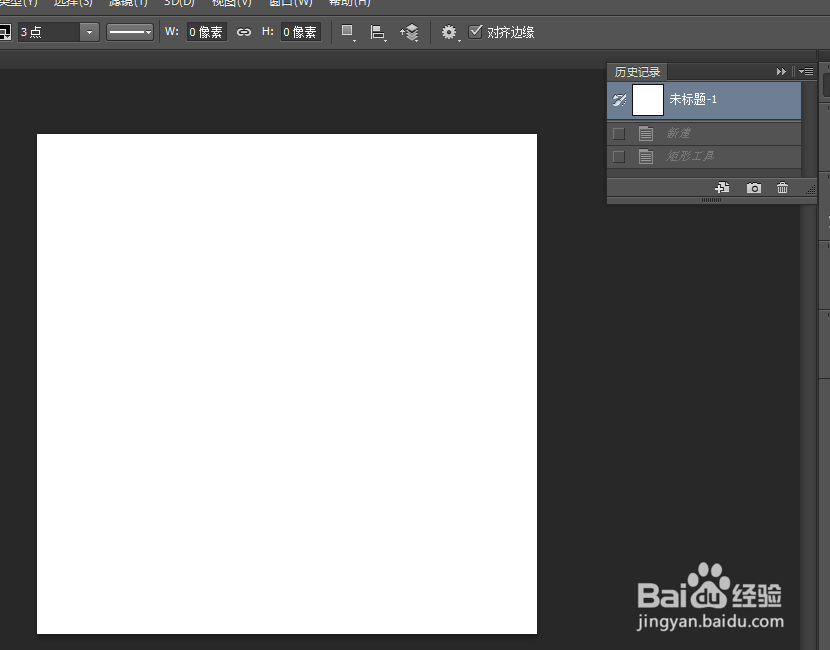Open the 滤镜(T) menu
The height and width of the screenshot is (650, 830).
click(x=128, y=3)
